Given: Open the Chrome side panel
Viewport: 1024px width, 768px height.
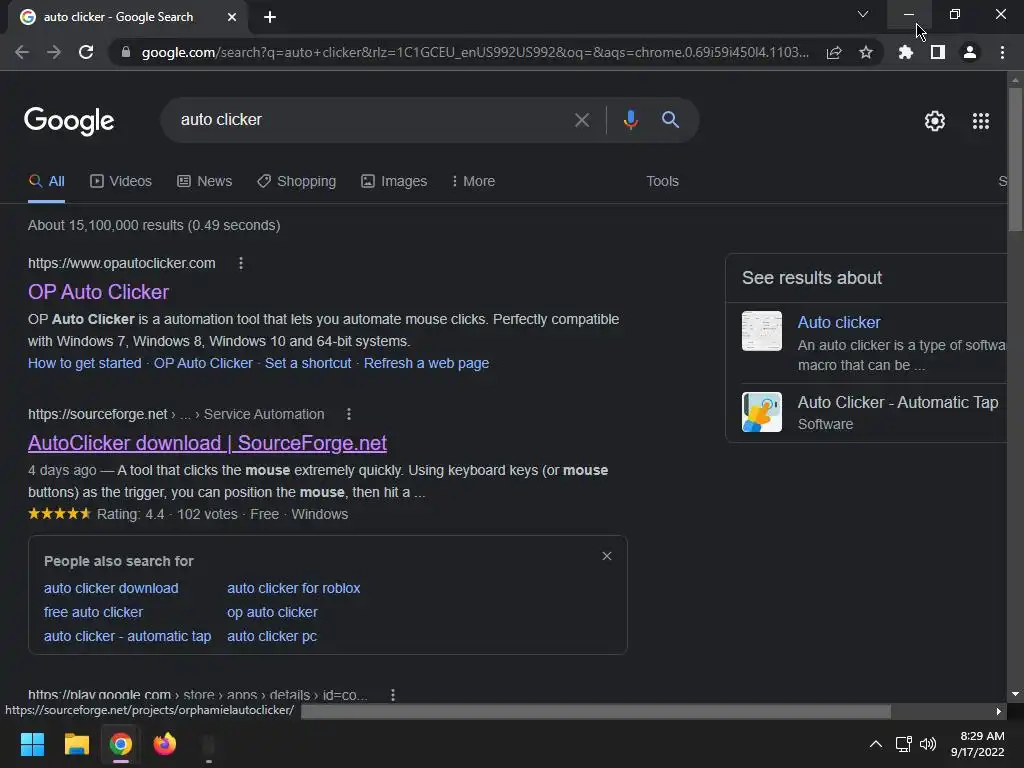Looking at the screenshot, I should coord(938,52).
